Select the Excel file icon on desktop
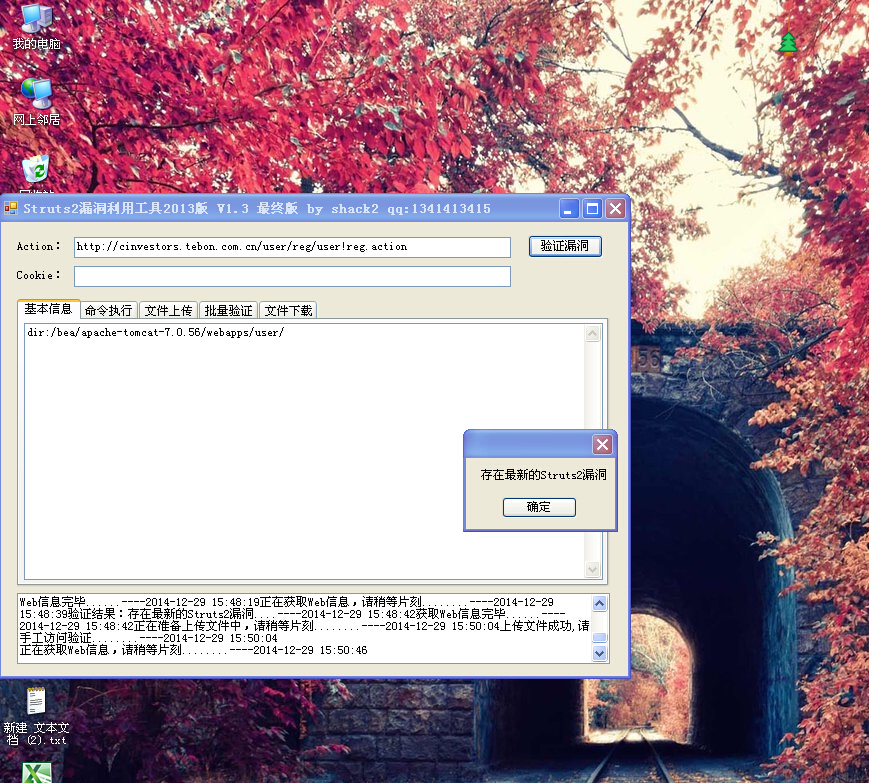The height and width of the screenshot is (783, 869). pos(37,772)
